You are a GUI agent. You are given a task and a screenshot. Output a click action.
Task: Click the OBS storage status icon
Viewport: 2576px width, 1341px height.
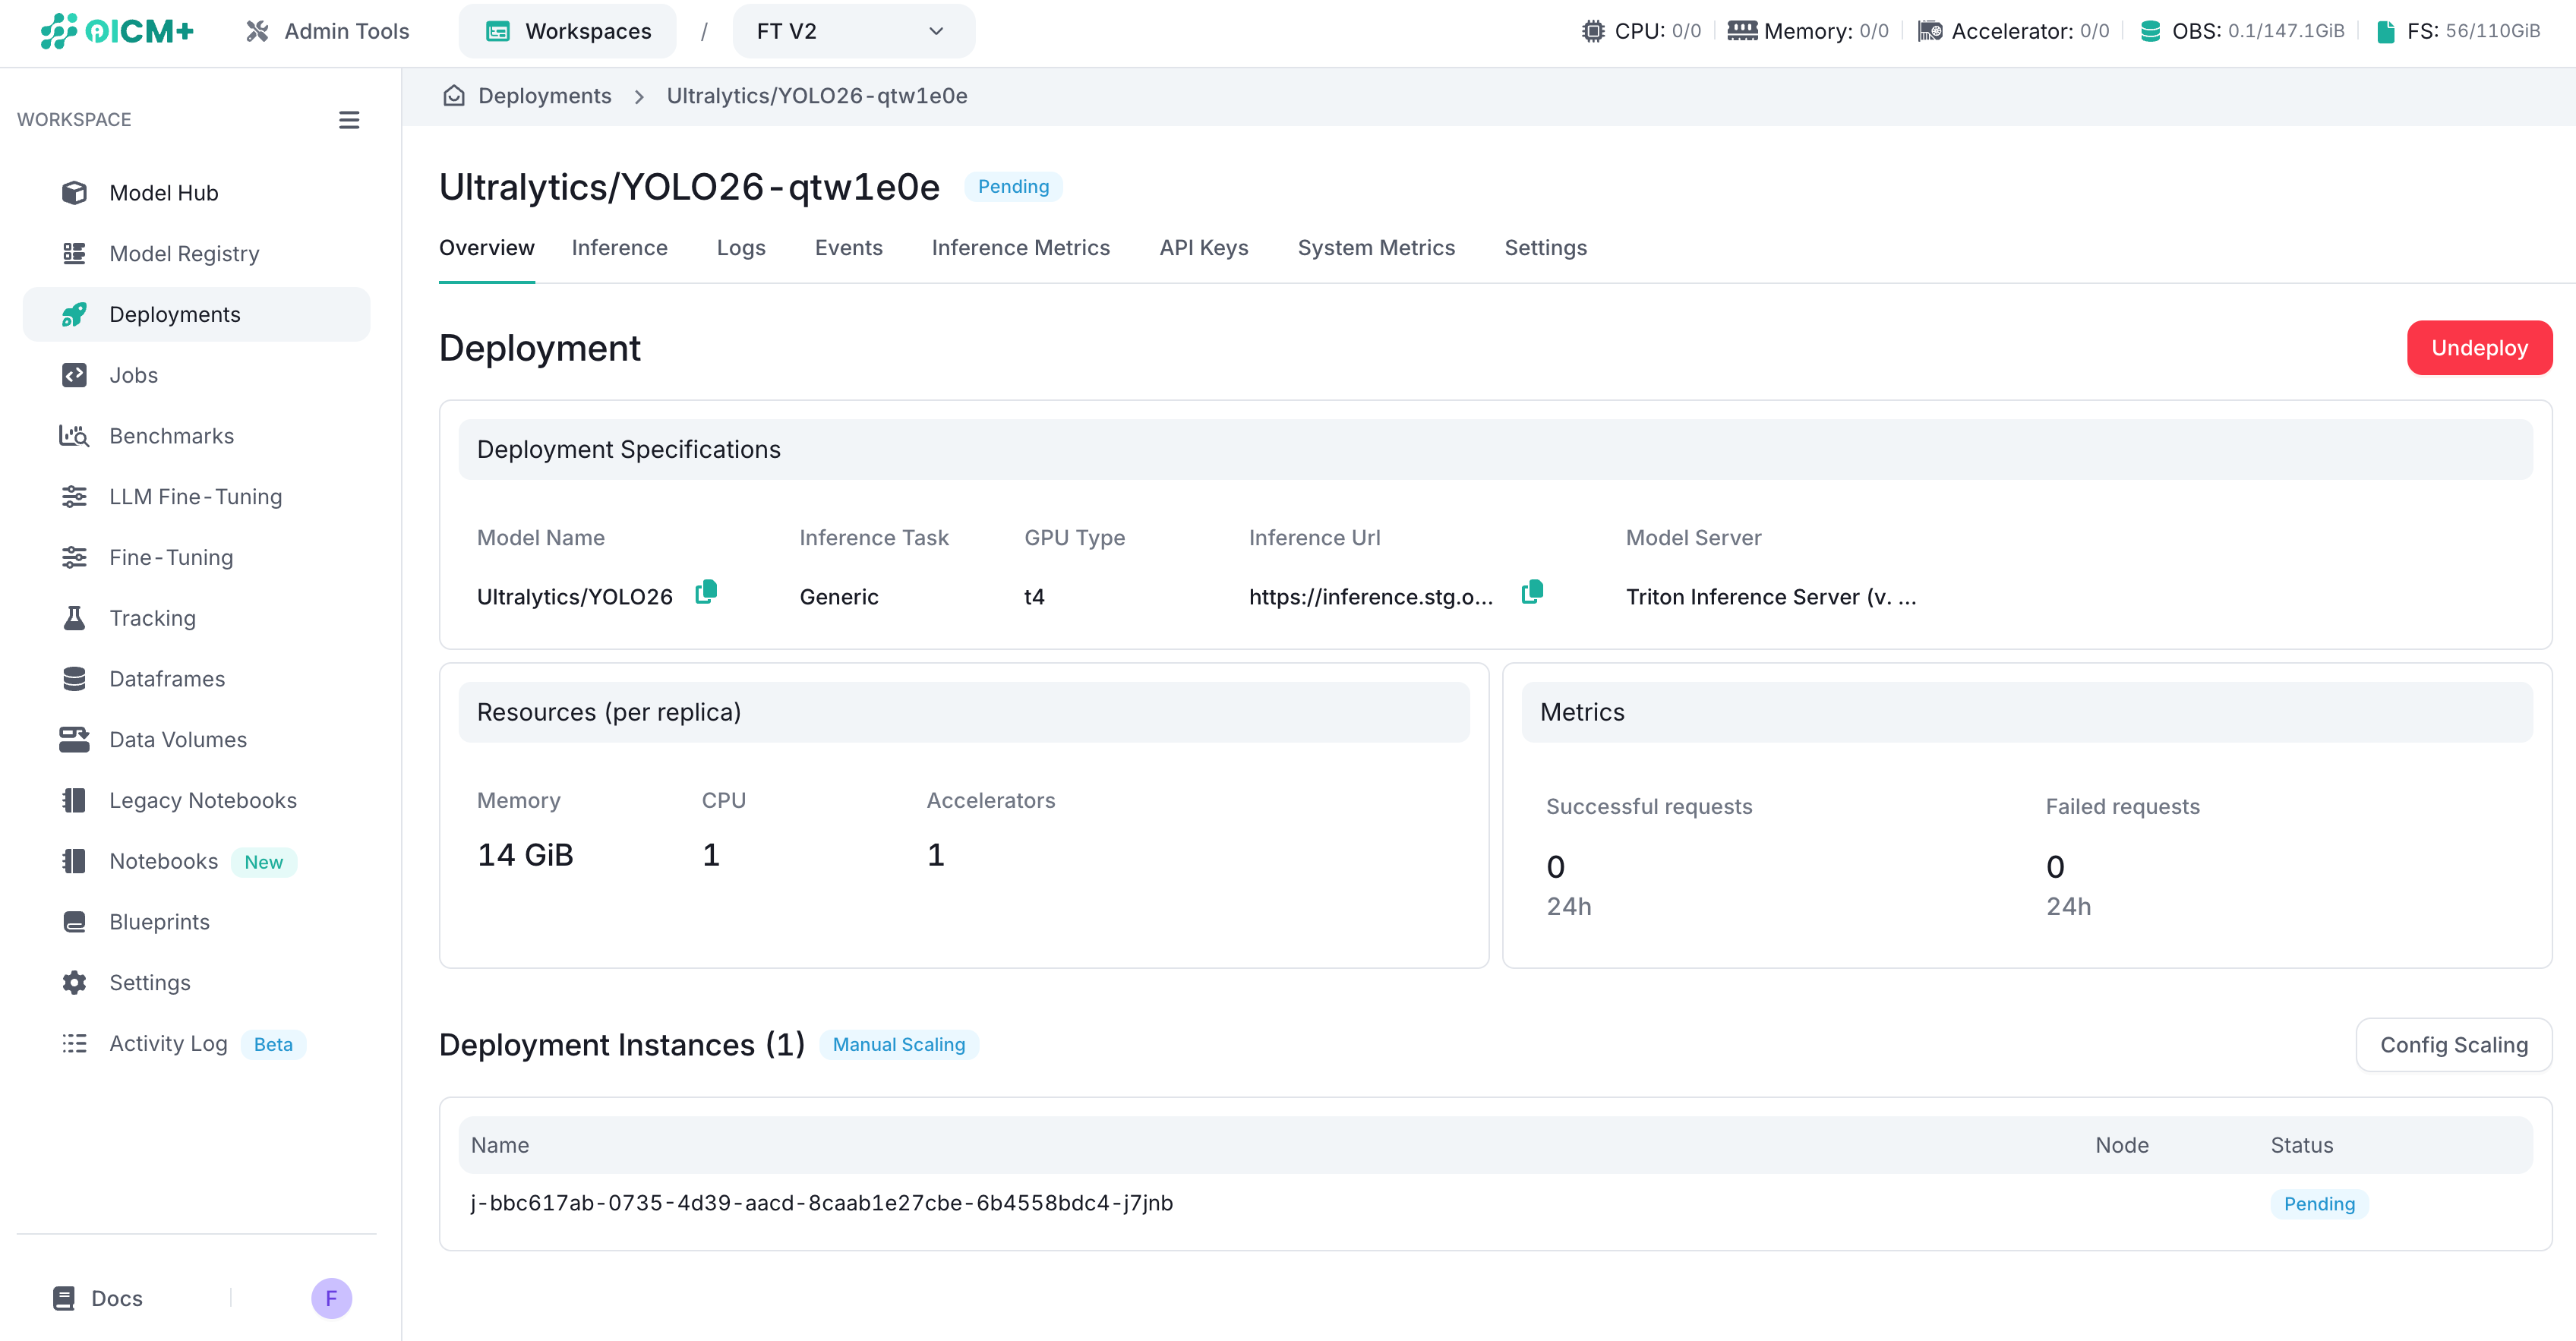(2150, 31)
